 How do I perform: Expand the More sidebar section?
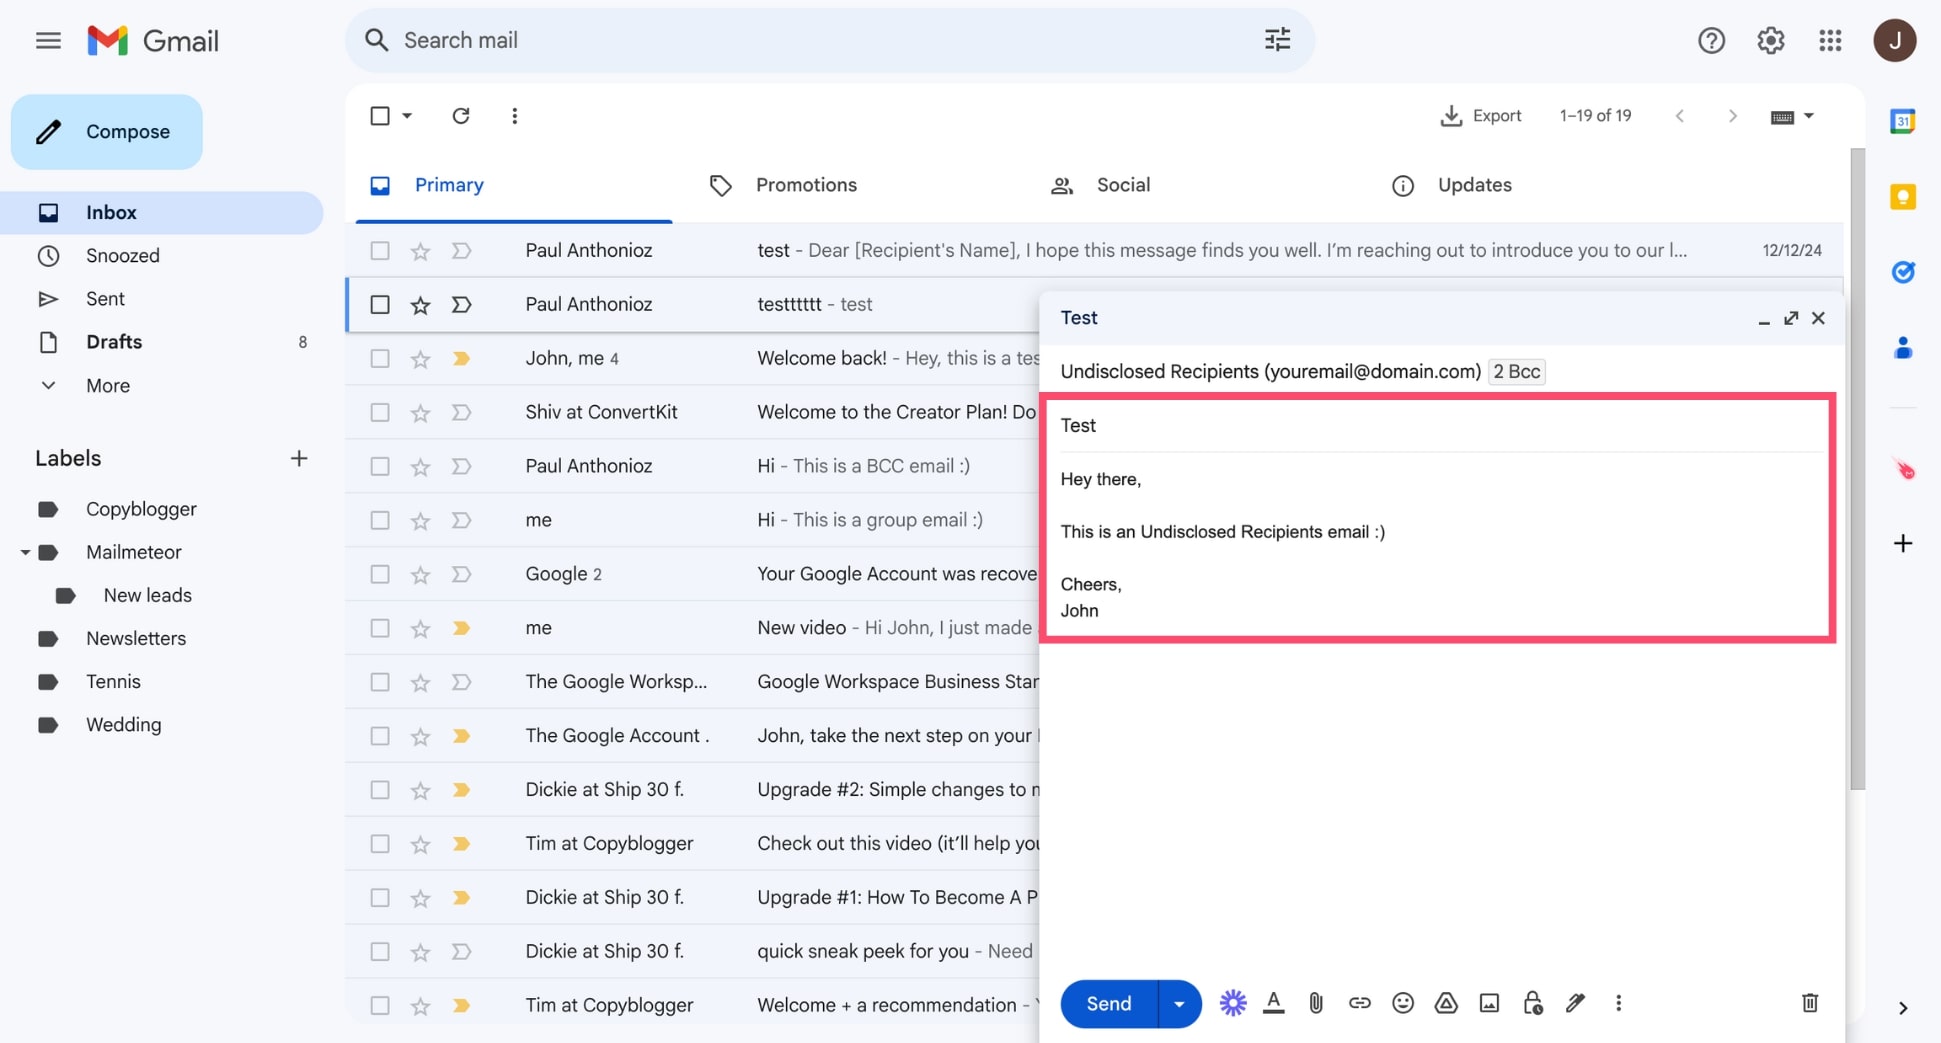coord(108,386)
